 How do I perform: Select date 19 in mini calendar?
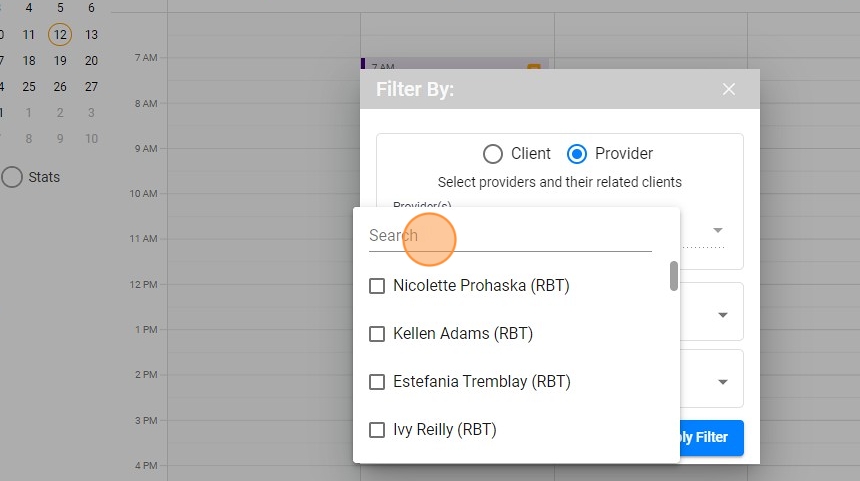(x=60, y=60)
